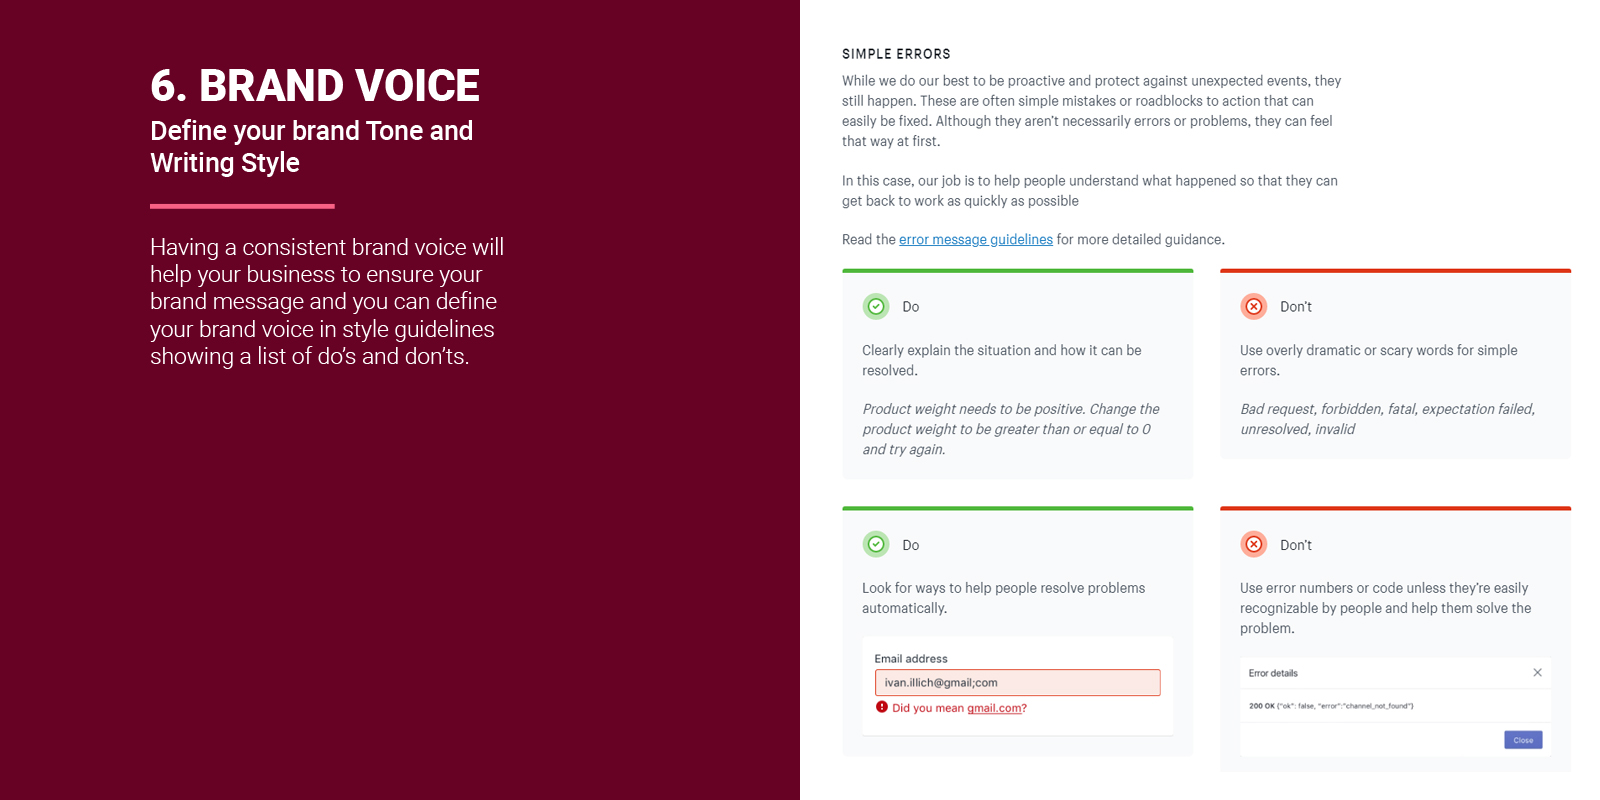Click the X icon on the Error details dialog

tap(1537, 672)
